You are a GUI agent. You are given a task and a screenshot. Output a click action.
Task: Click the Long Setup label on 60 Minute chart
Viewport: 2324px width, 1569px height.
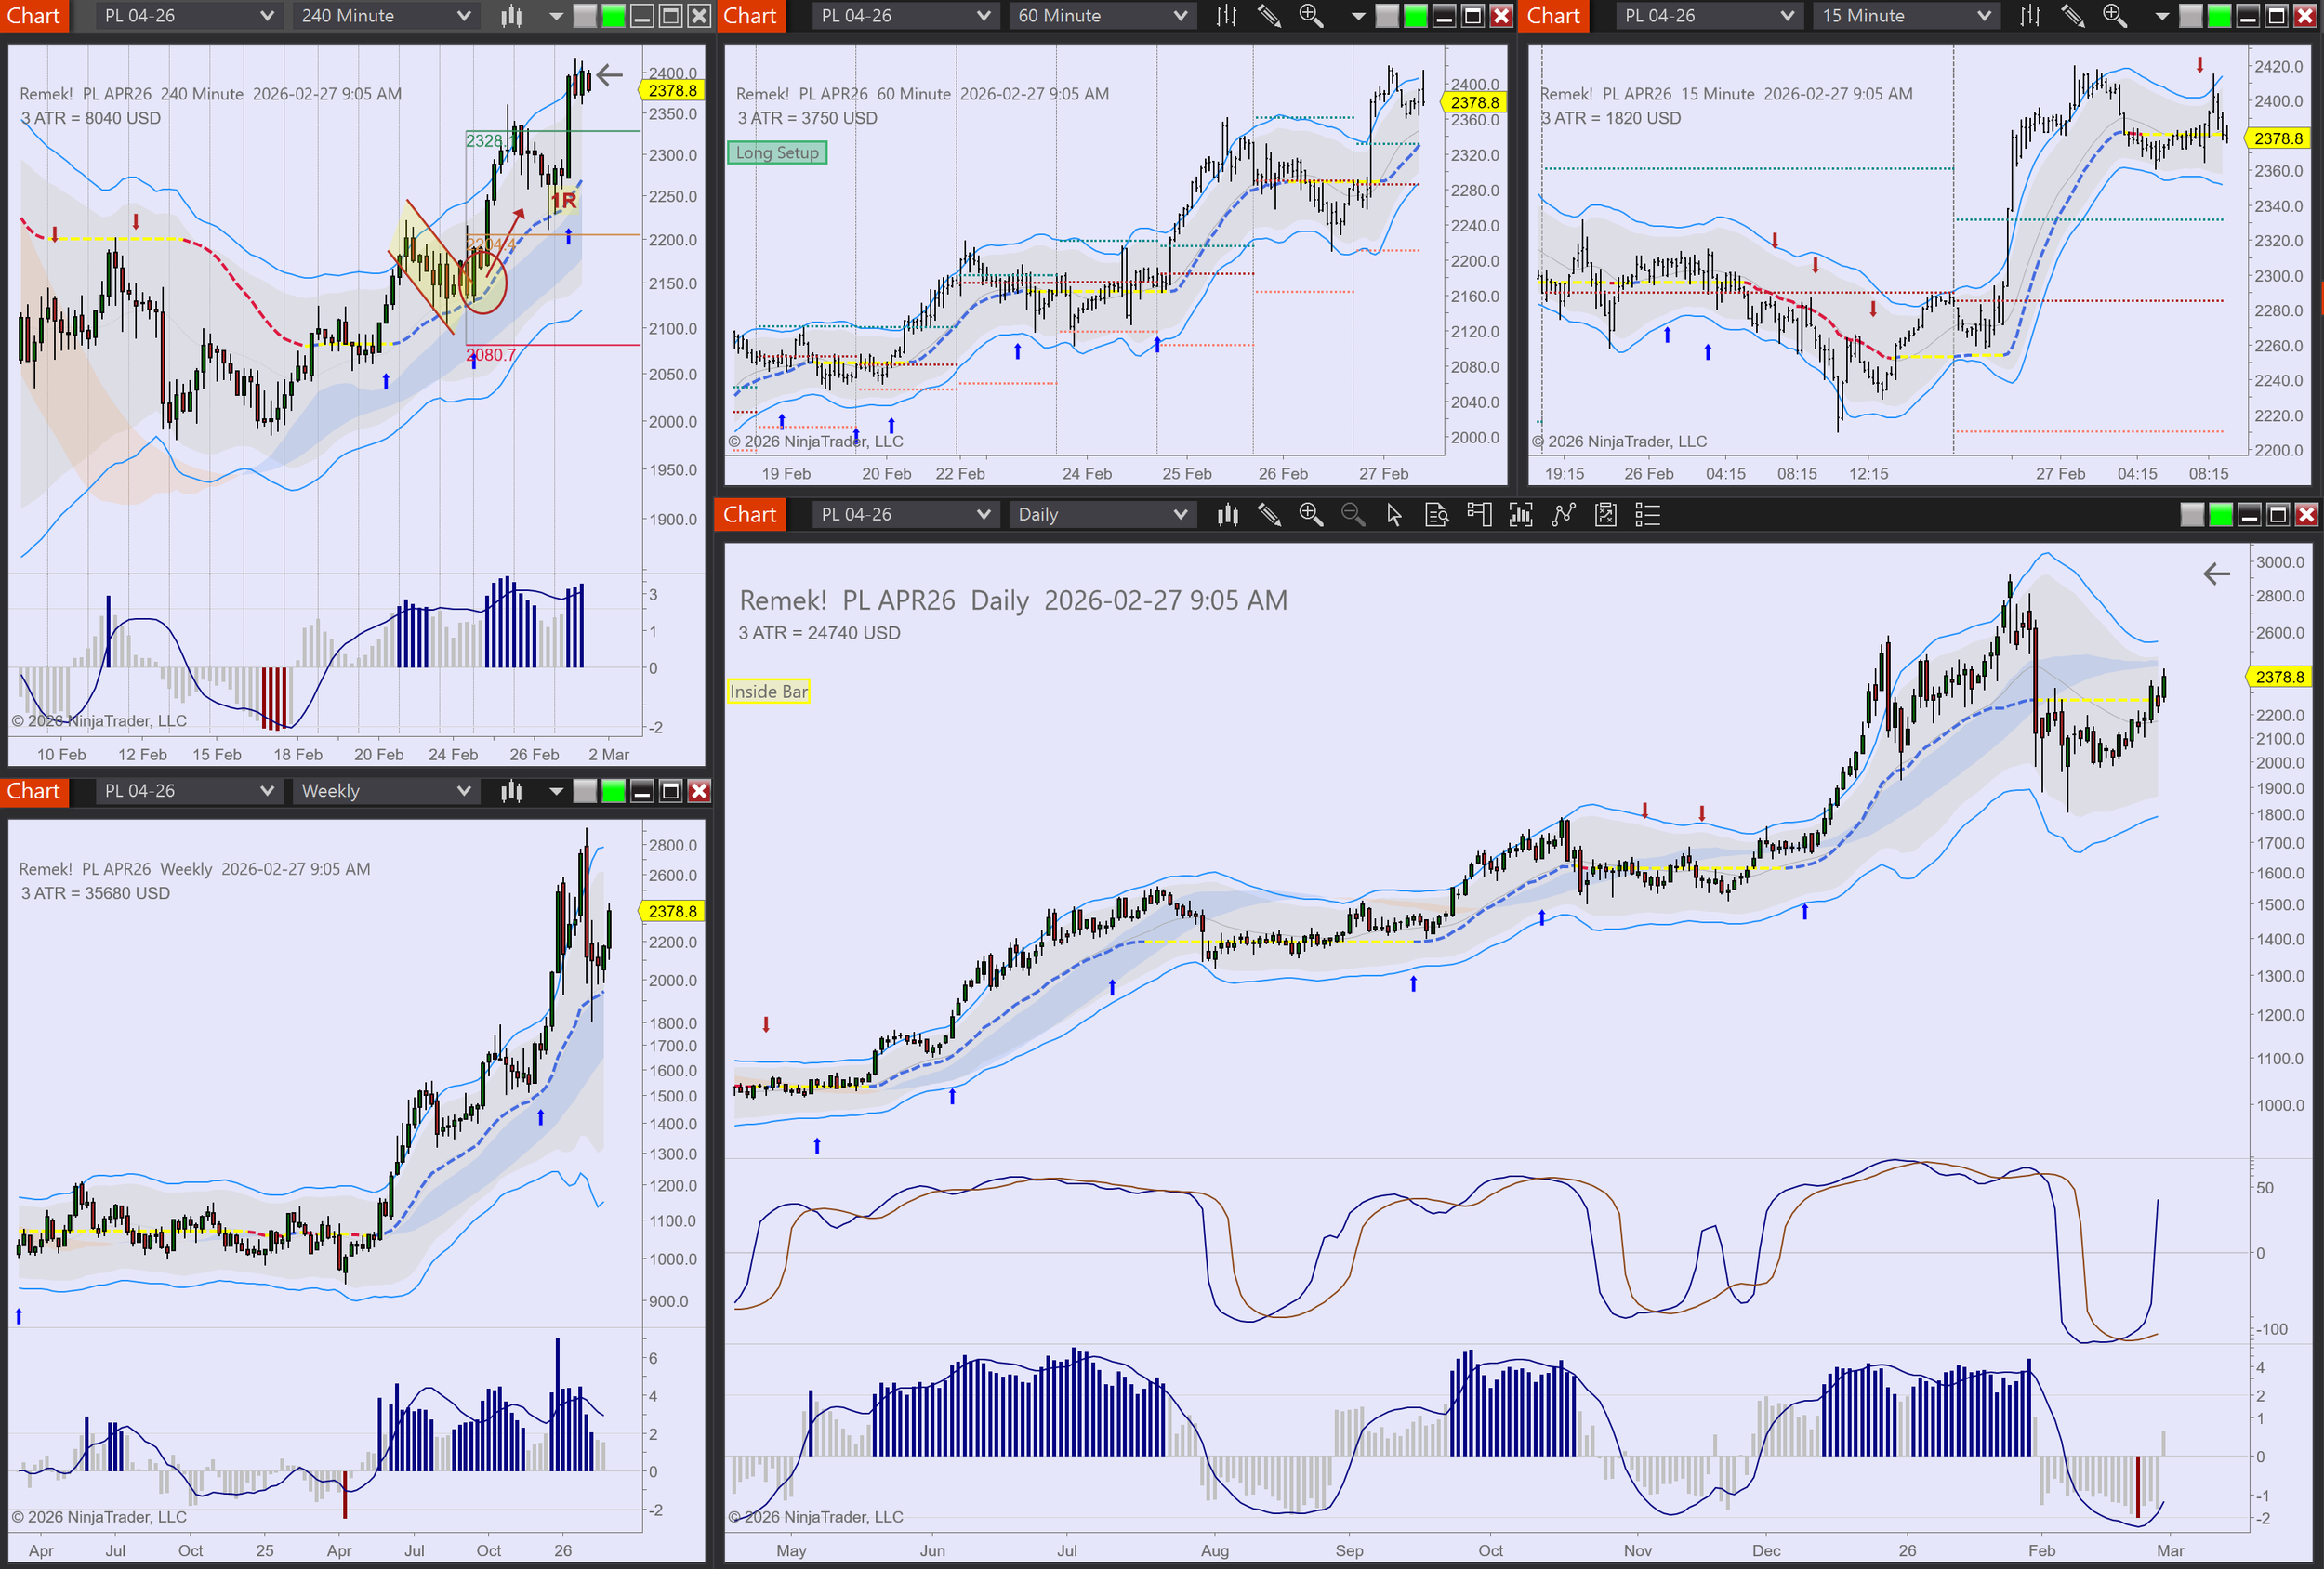pyautogui.click(x=777, y=153)
